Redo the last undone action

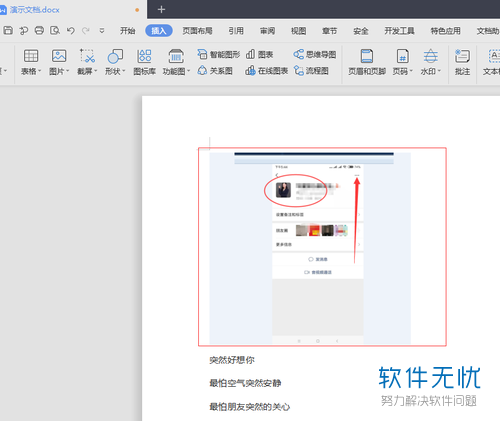(86, 31)
